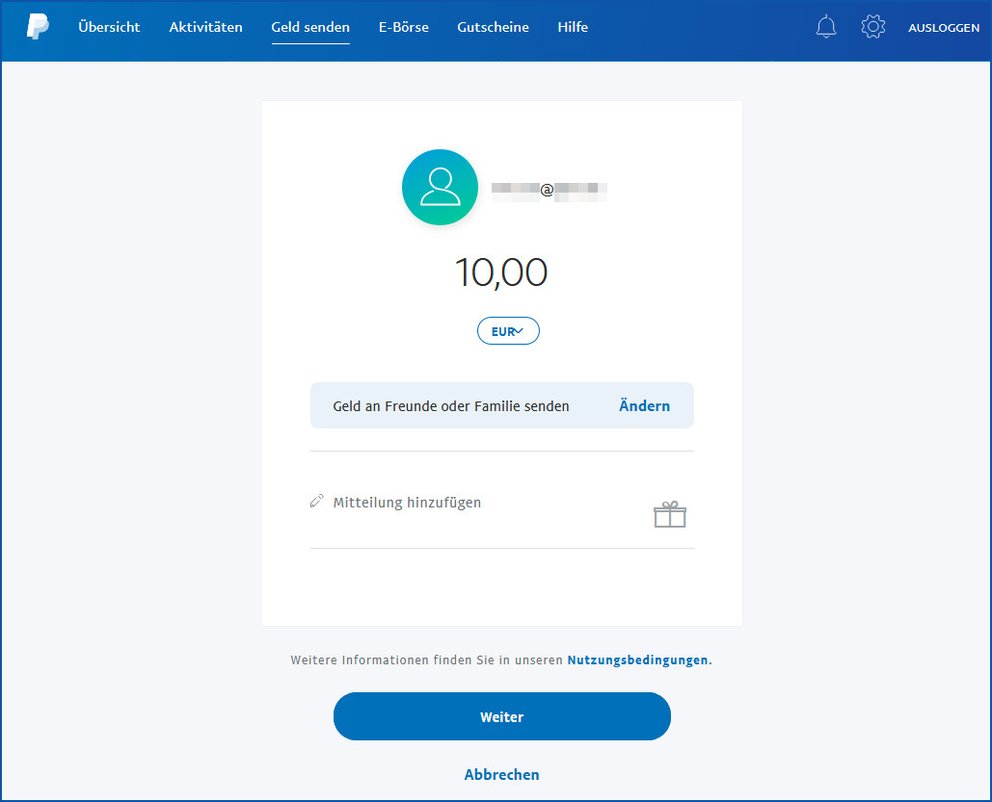This screenshot has width=992, height=802.
Task: Click AUSLOGGEN to log out
Action: (x=944, y=28)
